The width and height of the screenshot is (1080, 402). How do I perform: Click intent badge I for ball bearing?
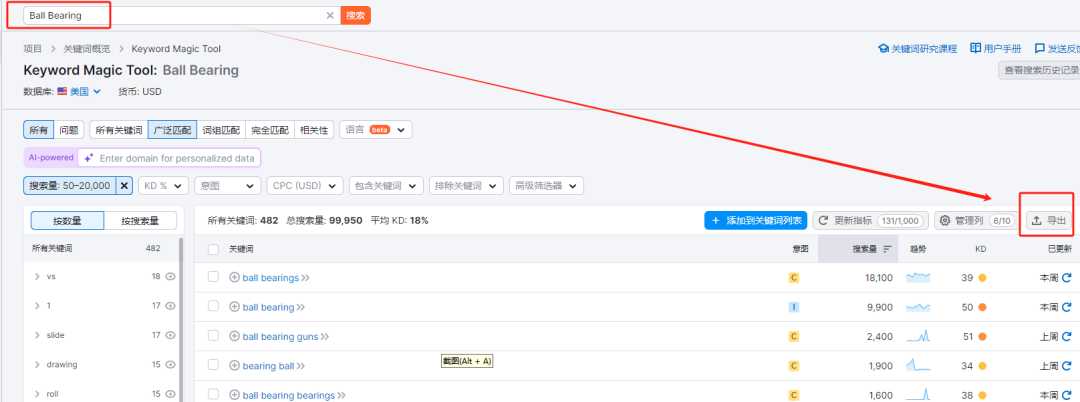(793, 307)
